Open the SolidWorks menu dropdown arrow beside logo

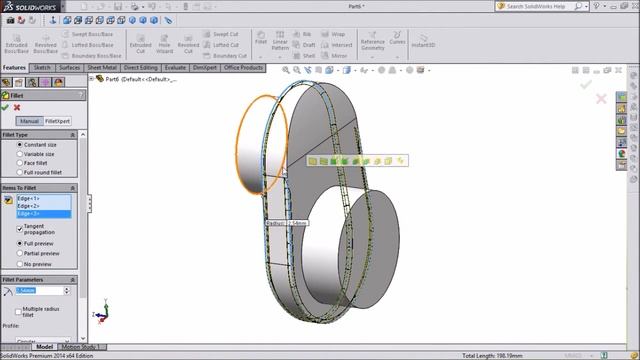(63, 7)
